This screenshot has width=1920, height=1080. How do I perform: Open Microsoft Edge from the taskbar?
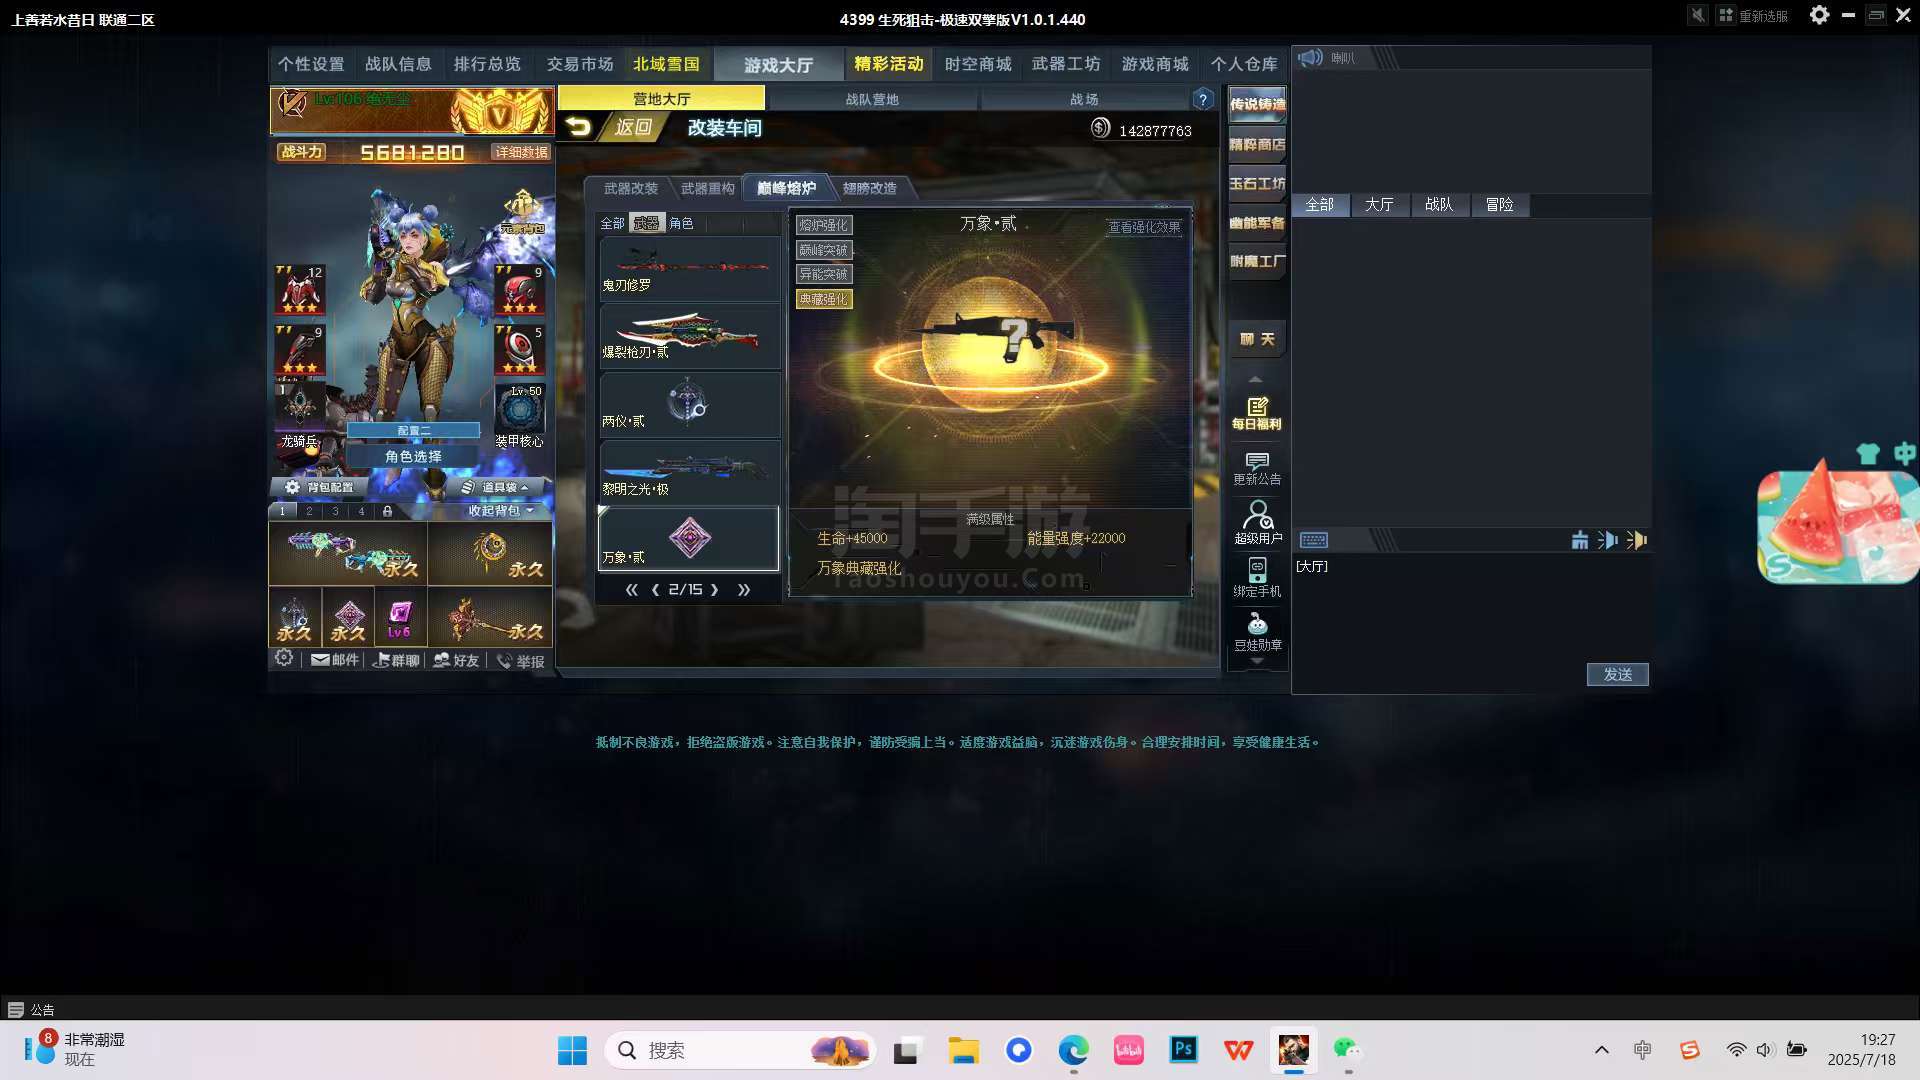(1074, 1050)
